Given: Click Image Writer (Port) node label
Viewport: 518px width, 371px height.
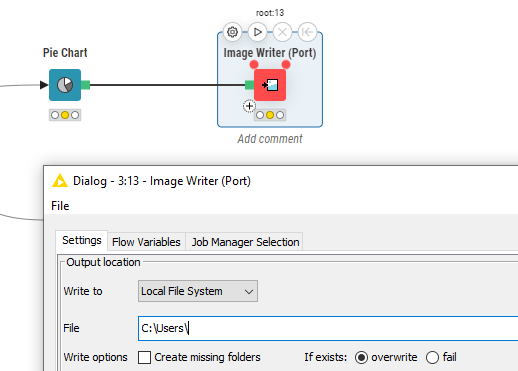Looking at the screenshot, I should pos(270,53).
